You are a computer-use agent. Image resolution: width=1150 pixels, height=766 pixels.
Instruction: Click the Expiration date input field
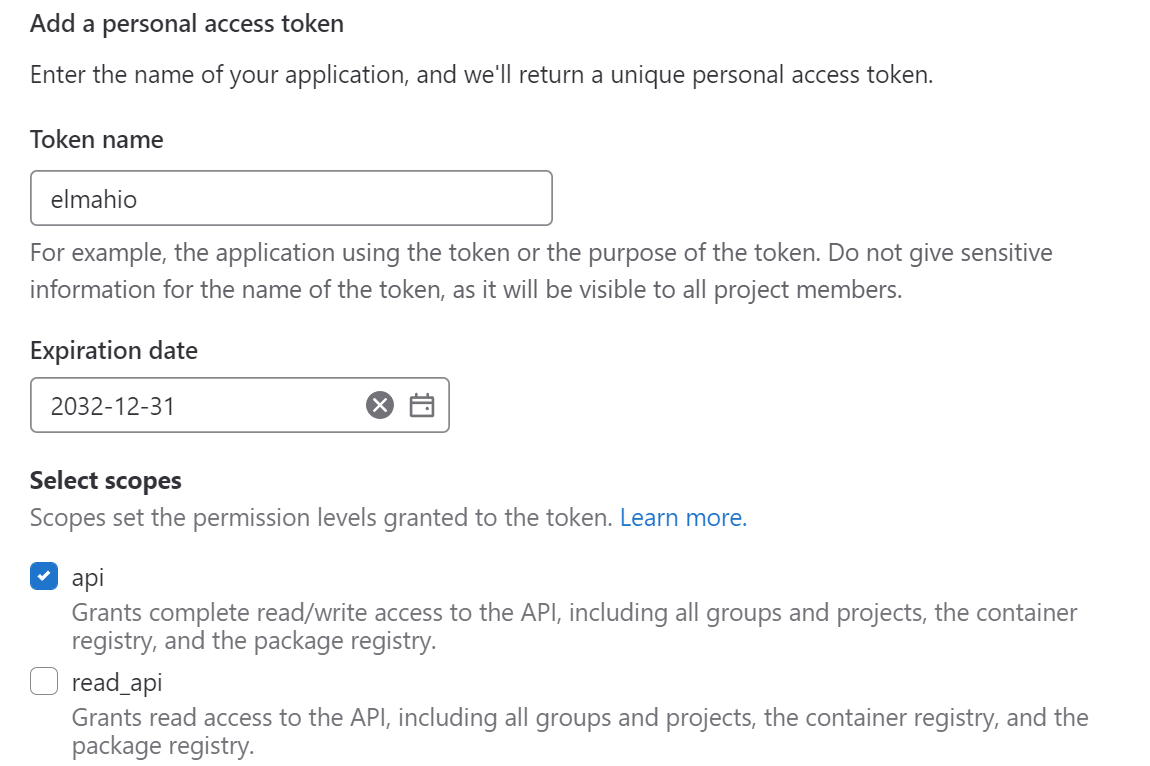pos(240,405)
